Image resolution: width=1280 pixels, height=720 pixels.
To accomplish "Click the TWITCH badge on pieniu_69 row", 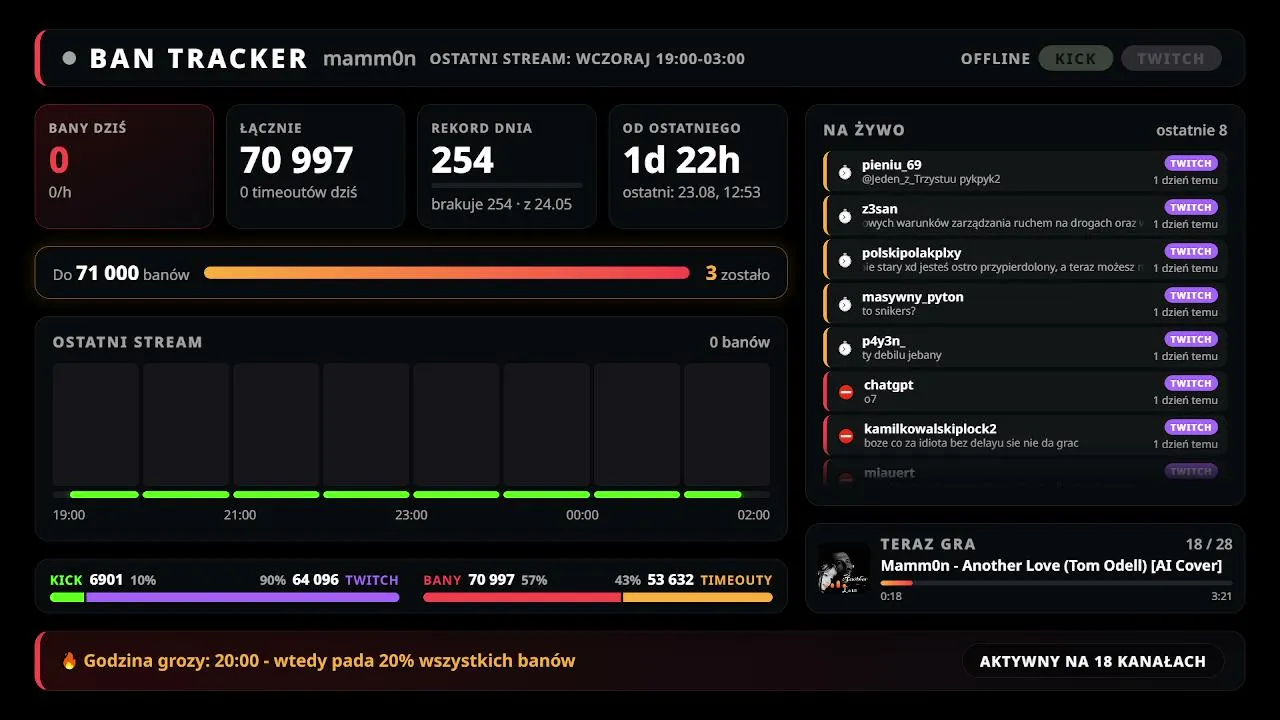I will tap(1191, 163).
